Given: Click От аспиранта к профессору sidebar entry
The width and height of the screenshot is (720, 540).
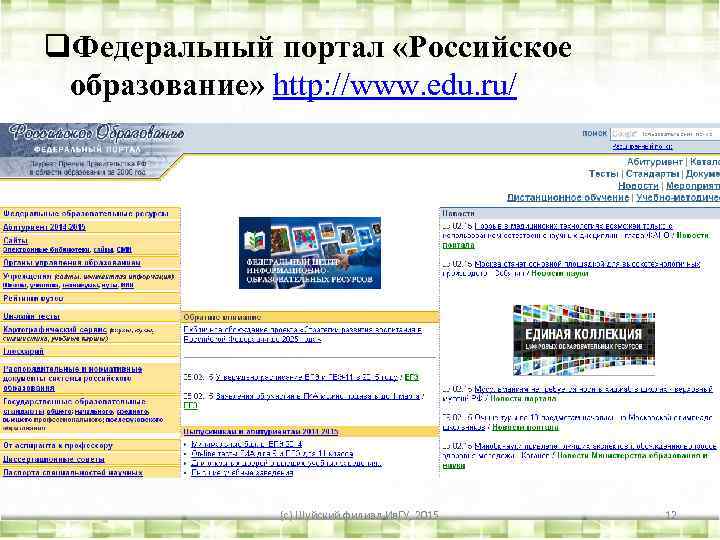Looking at the screenshot, I should coord(58,445).
